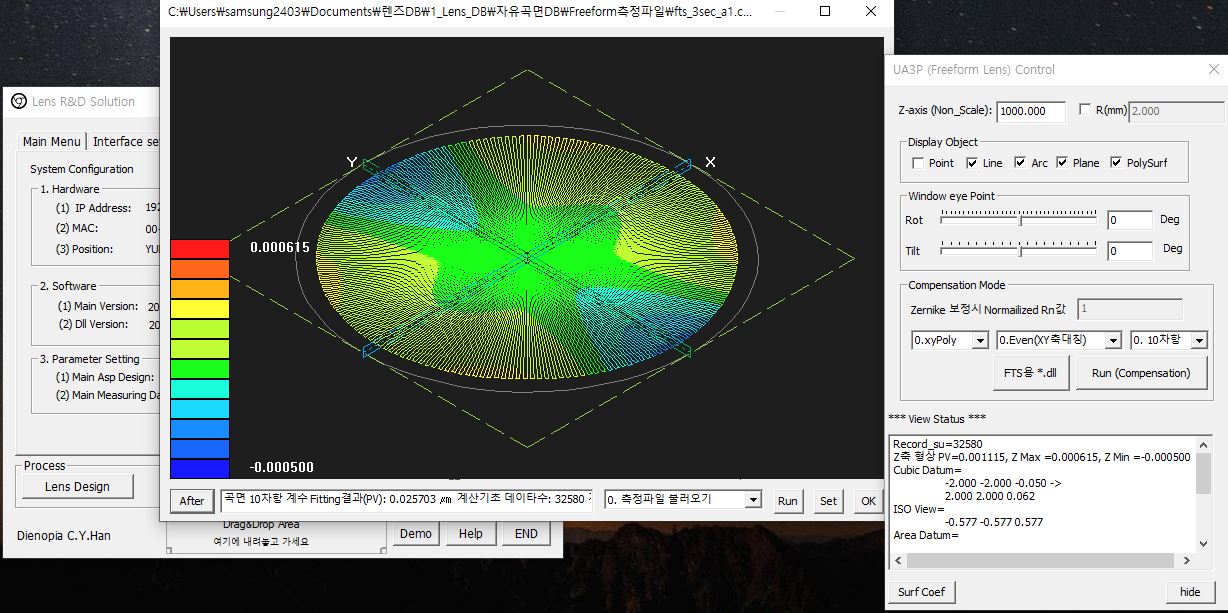Click the FTS용 *.dll button

1030,373
